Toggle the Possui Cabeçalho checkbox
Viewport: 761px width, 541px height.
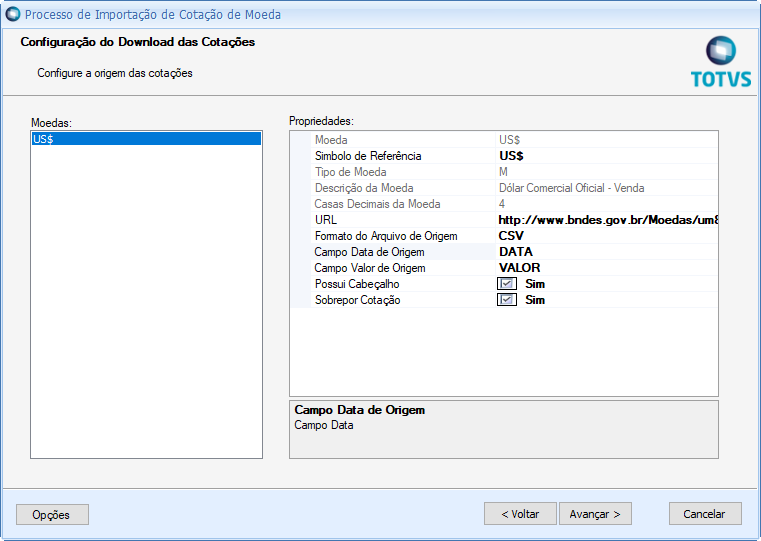pos(507,284)
